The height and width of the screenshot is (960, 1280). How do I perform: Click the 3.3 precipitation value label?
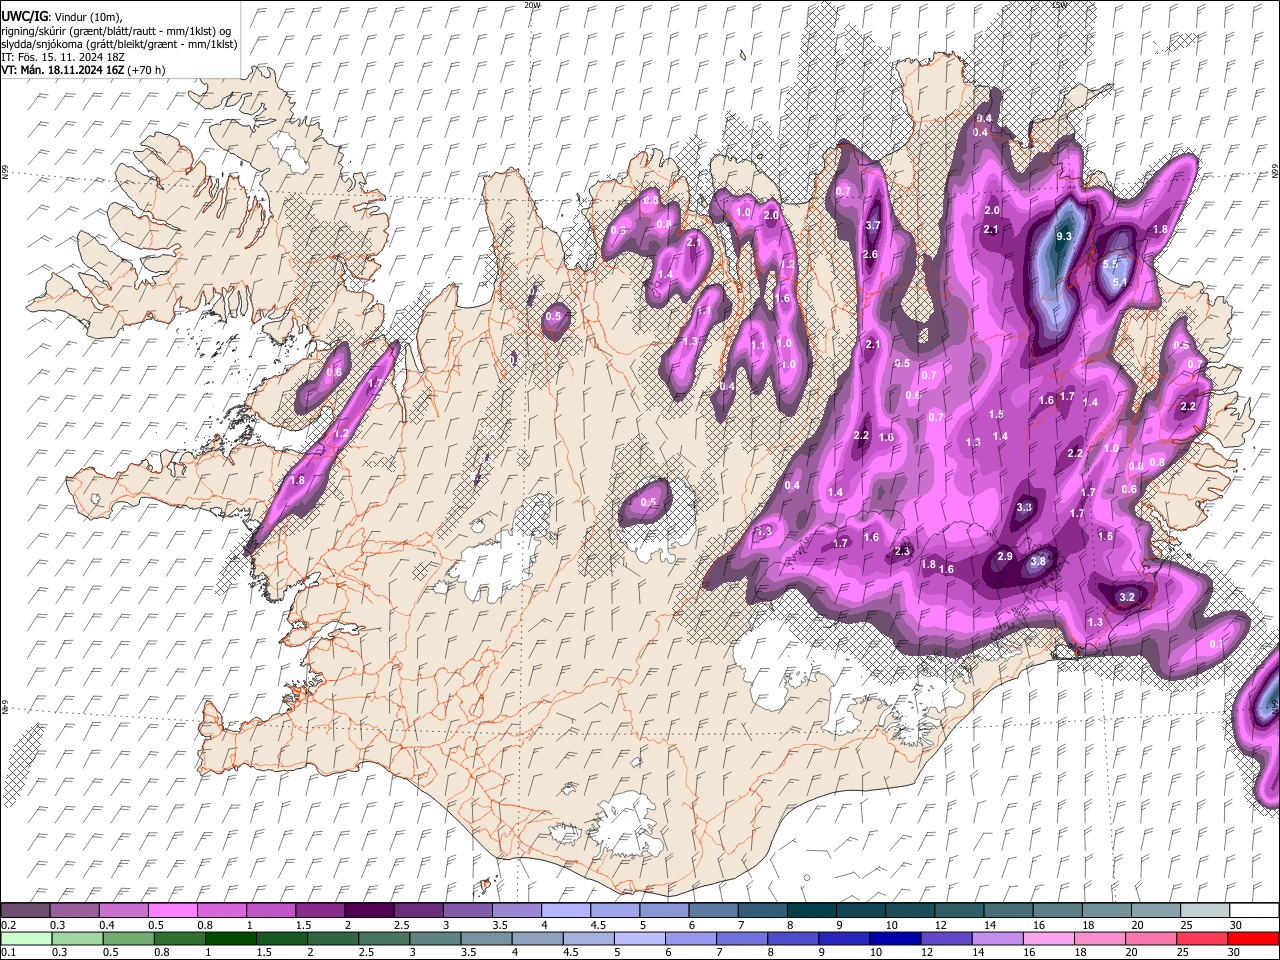pos(1024,507)
